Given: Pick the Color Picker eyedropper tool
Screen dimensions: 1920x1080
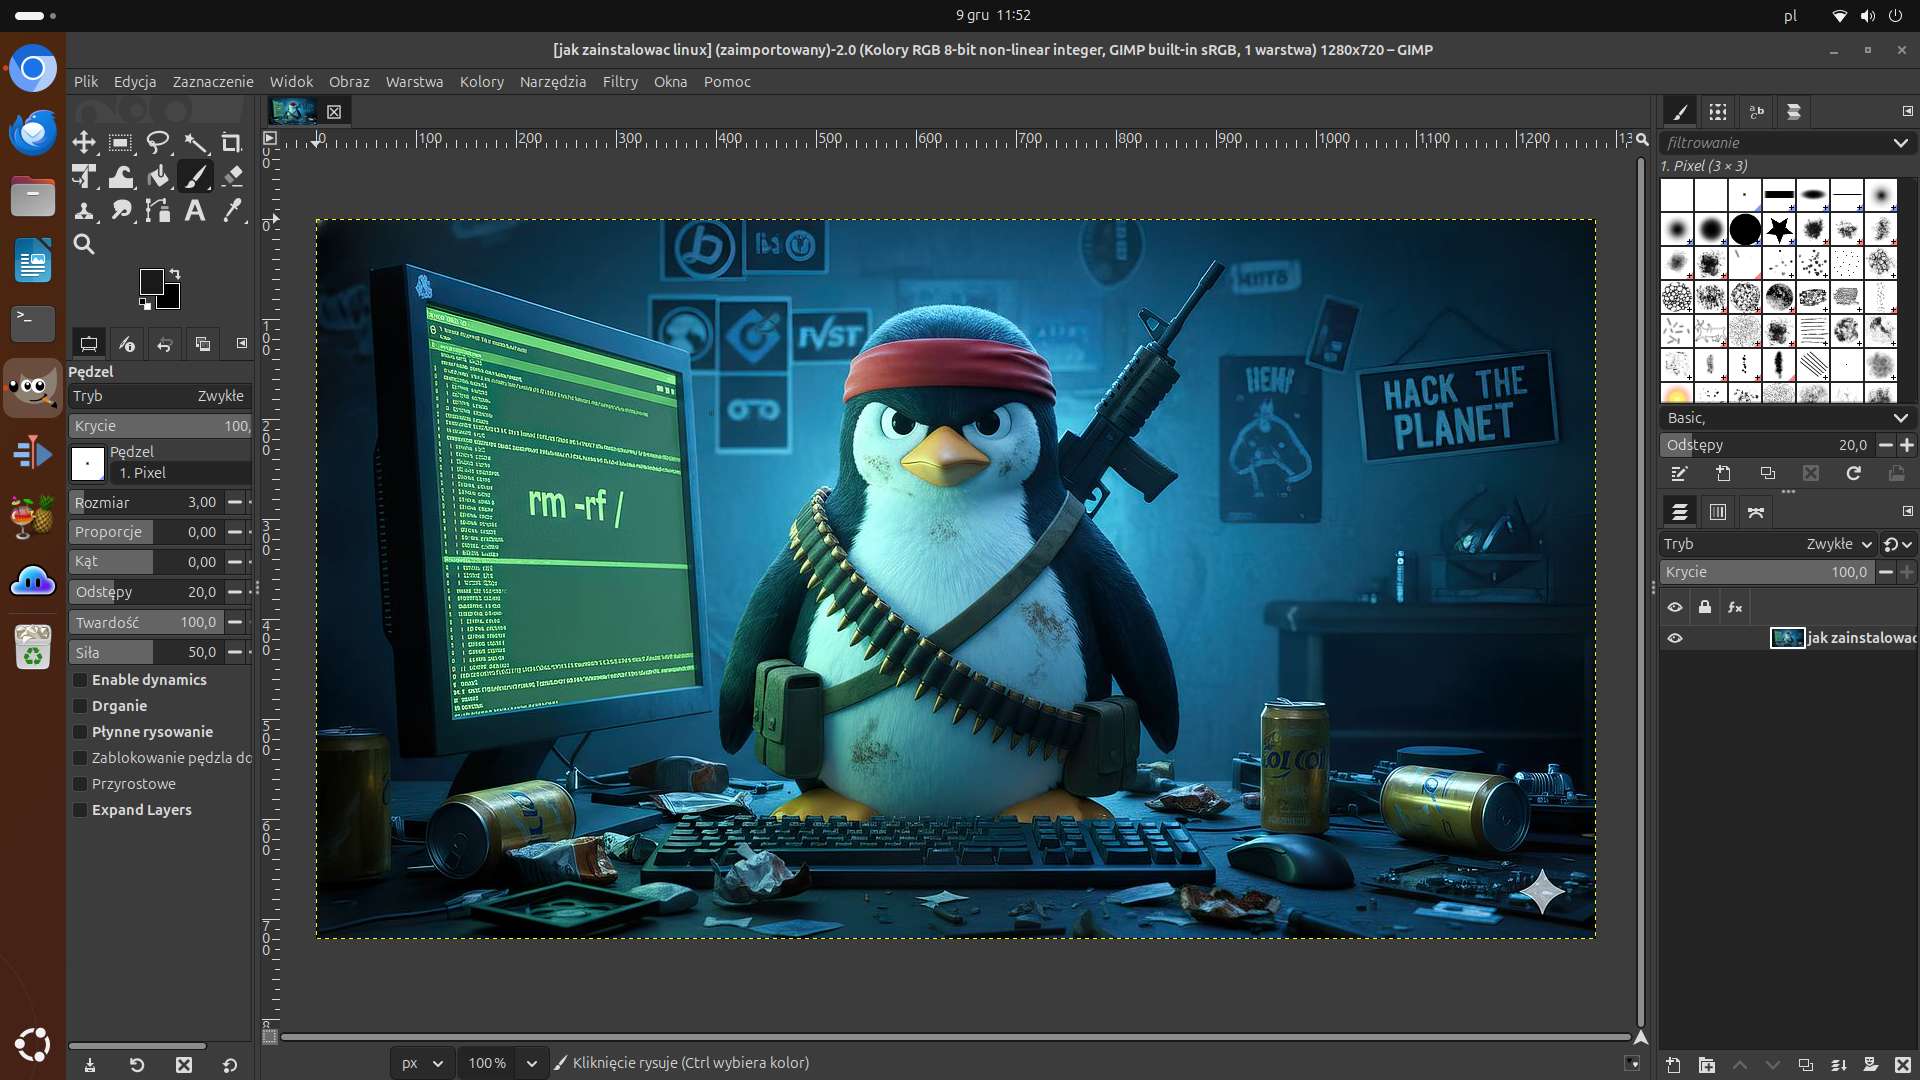Looking at the screenshot, I should (232, 210).
